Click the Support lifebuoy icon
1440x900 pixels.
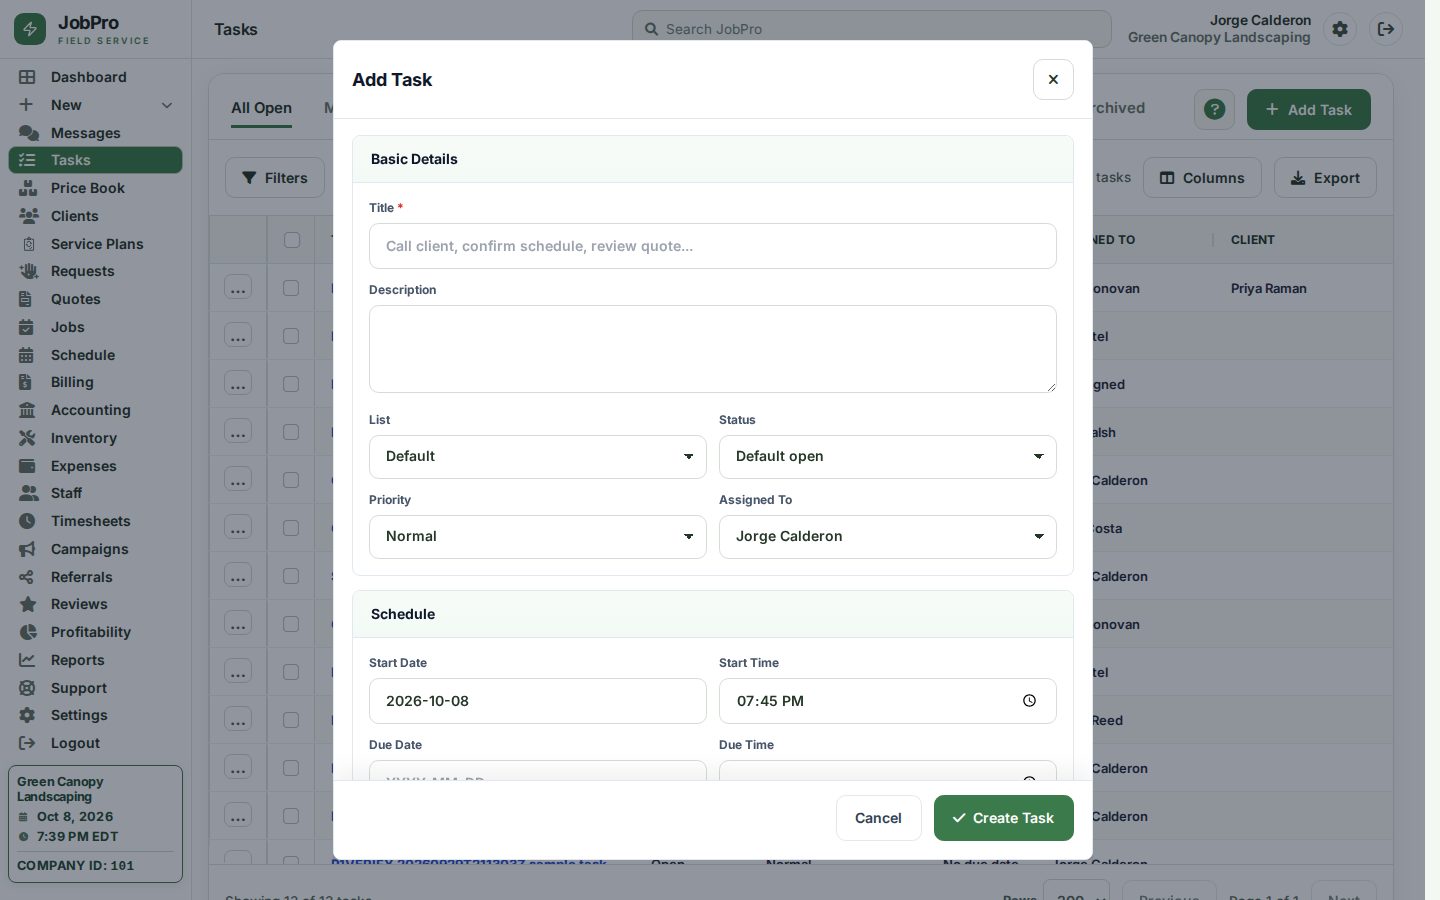pyautogui.click(x=27, y=688)
